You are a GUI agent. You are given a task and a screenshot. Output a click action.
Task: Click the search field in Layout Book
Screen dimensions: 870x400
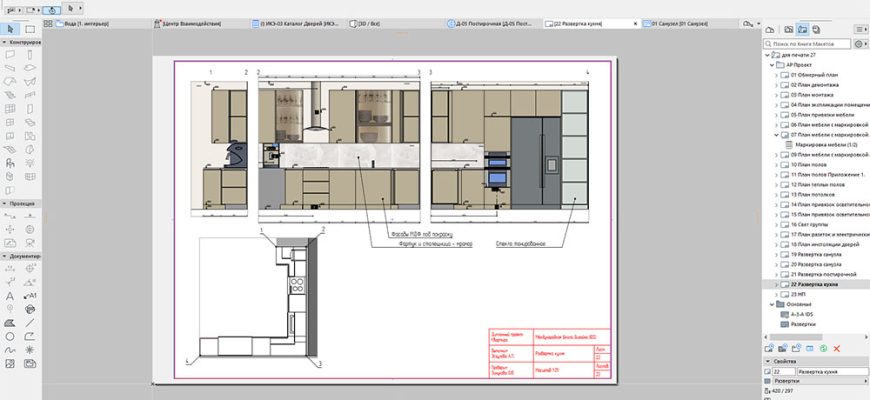point(810,45)
